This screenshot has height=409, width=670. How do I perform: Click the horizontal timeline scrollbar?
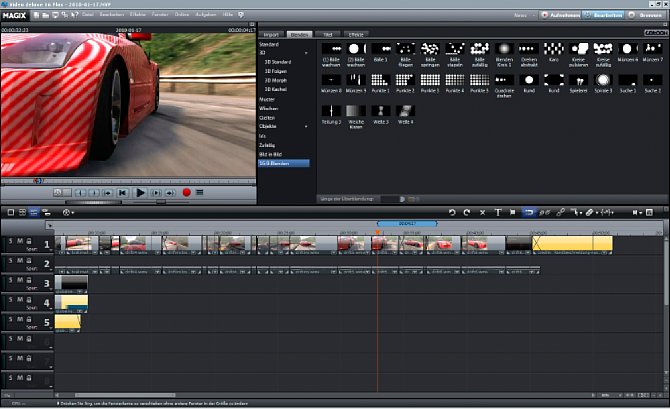(x=125, y=395)
